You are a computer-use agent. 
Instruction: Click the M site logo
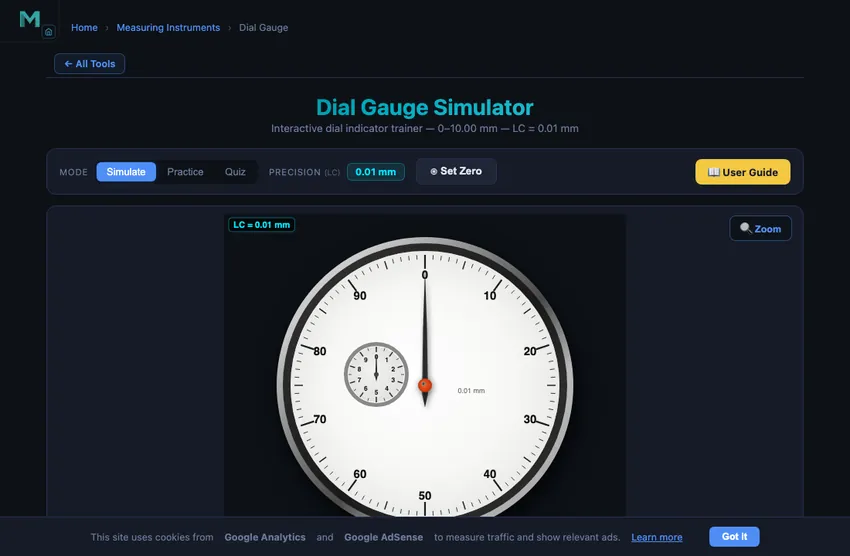[x=29, y=19]
